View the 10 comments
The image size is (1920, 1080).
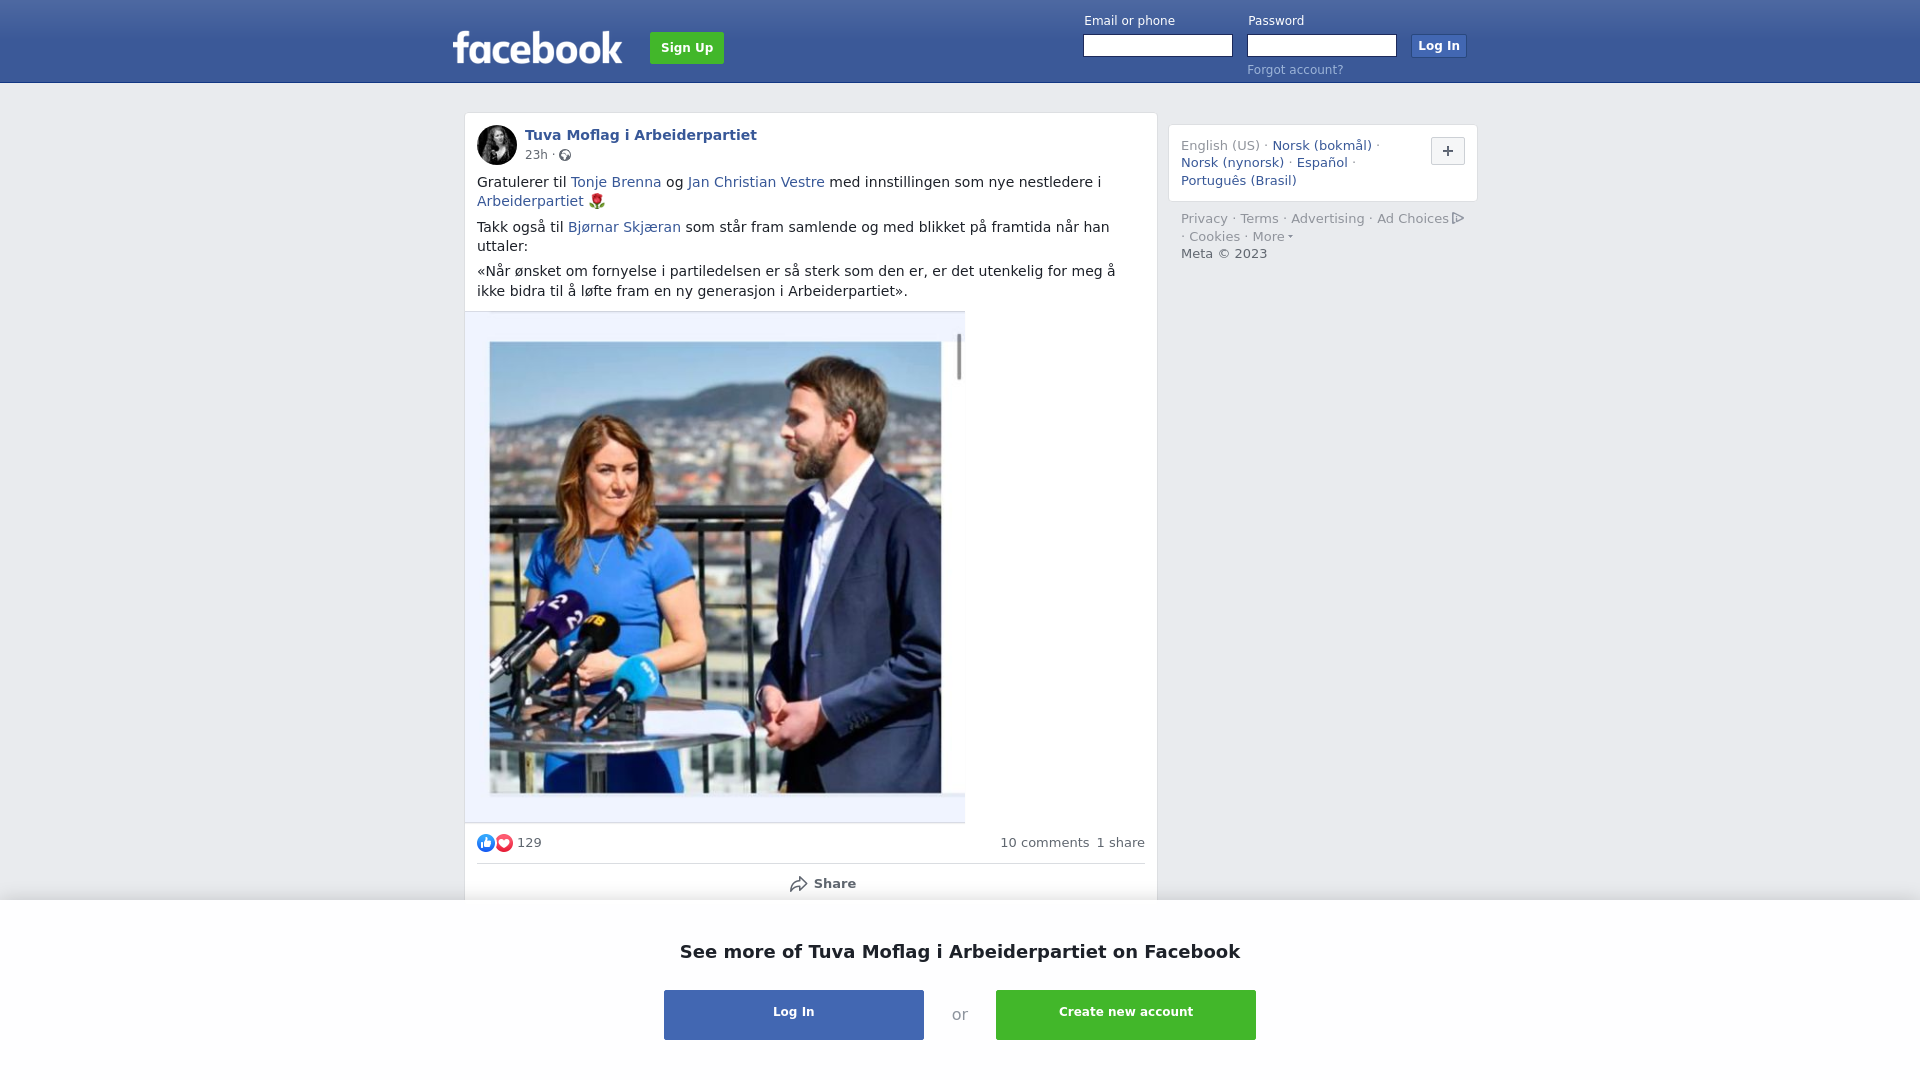tap(1045, 843)
